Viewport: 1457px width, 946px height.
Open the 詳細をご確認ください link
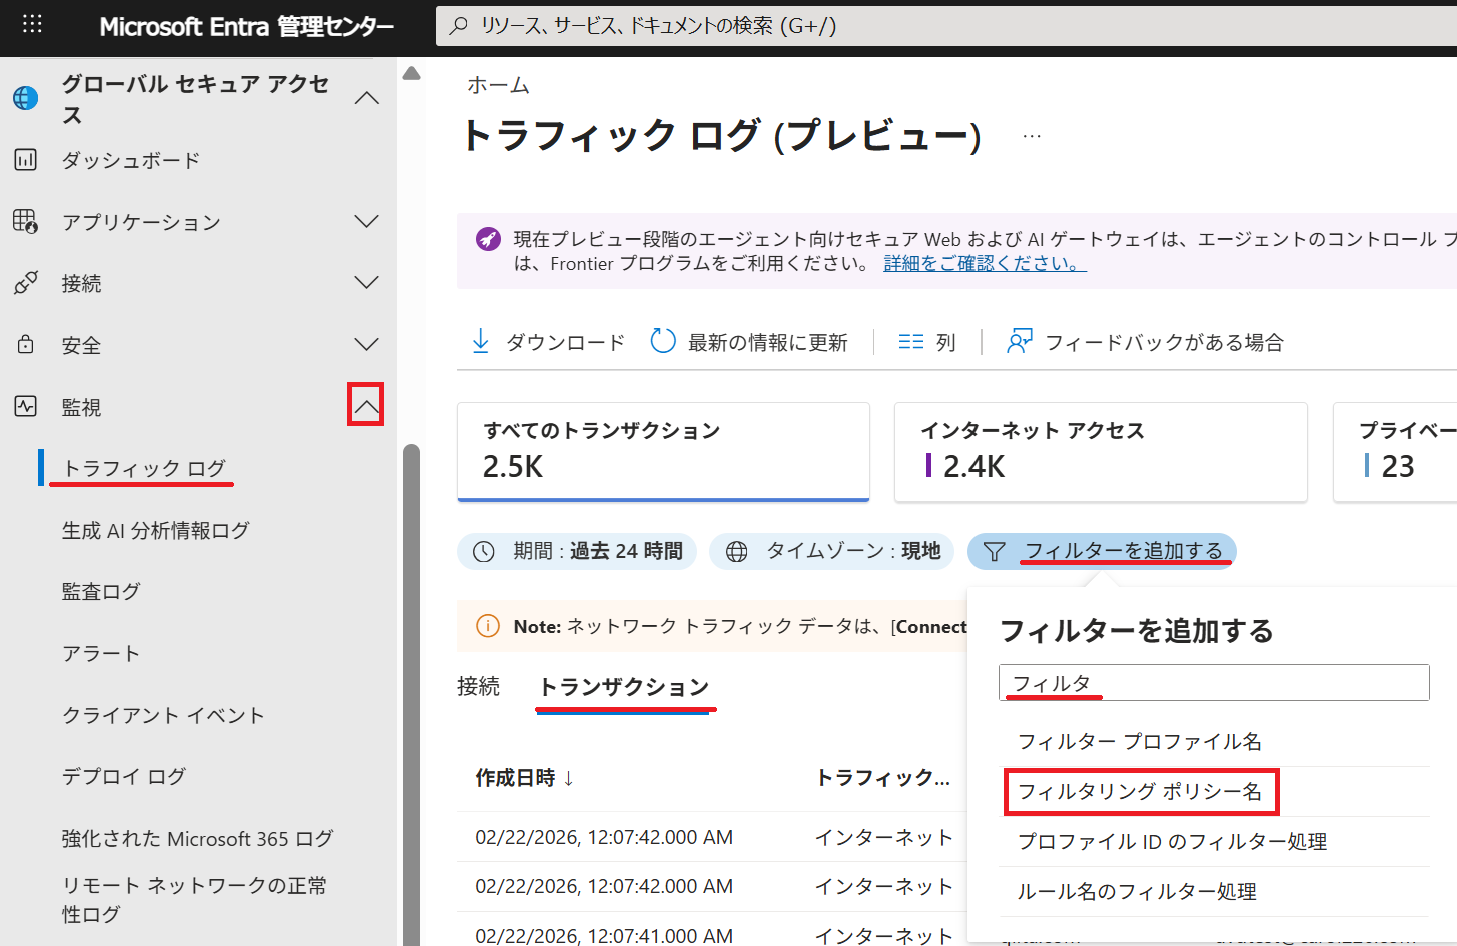(x=985, y=263)
